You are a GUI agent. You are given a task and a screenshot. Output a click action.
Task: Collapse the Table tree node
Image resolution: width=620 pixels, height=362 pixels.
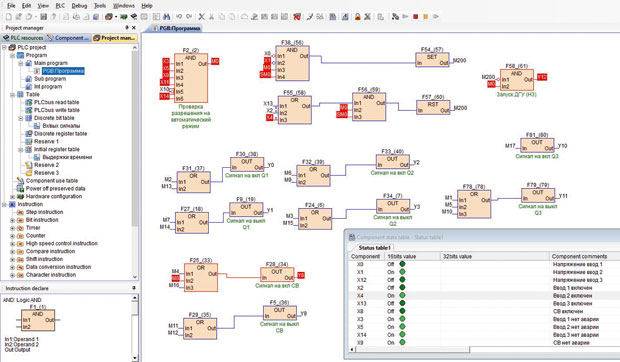12,94
